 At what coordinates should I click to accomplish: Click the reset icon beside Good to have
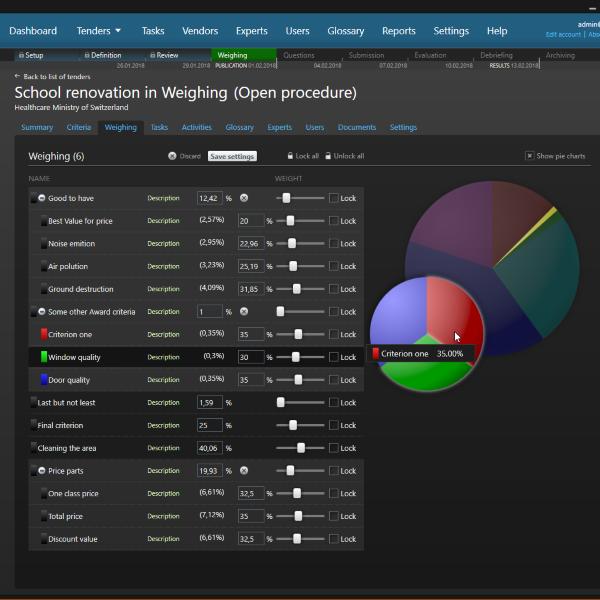tap(243, 198)
